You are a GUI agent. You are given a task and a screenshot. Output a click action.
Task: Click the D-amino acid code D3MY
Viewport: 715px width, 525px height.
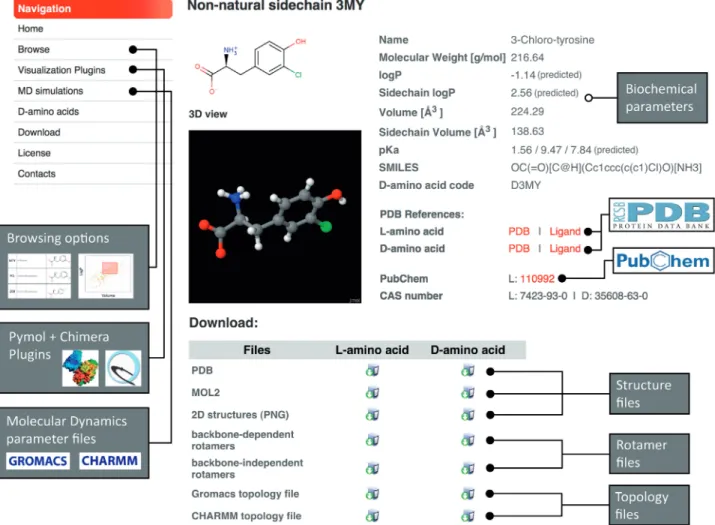click(526, 185)
